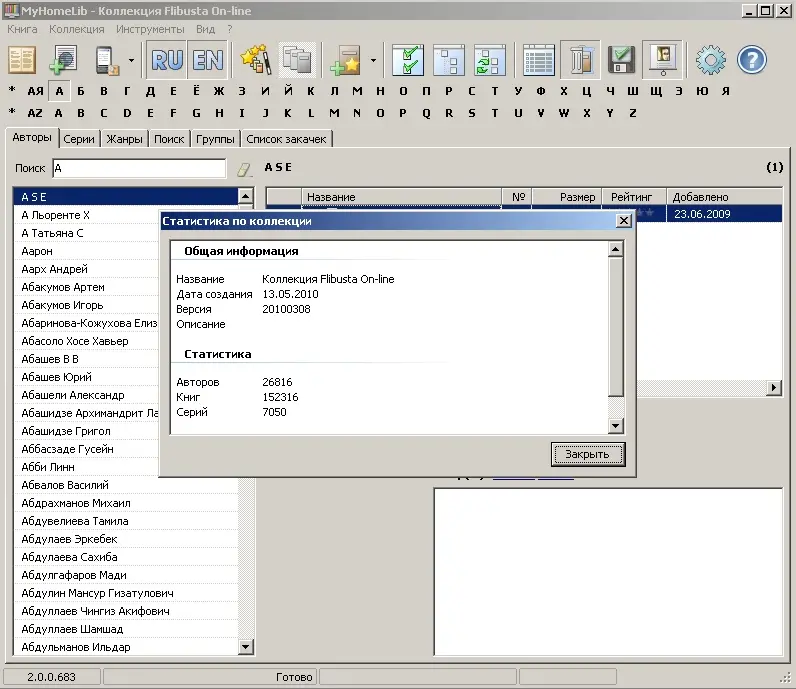Click the tree refresh green arrows icon

pos(489,60)
